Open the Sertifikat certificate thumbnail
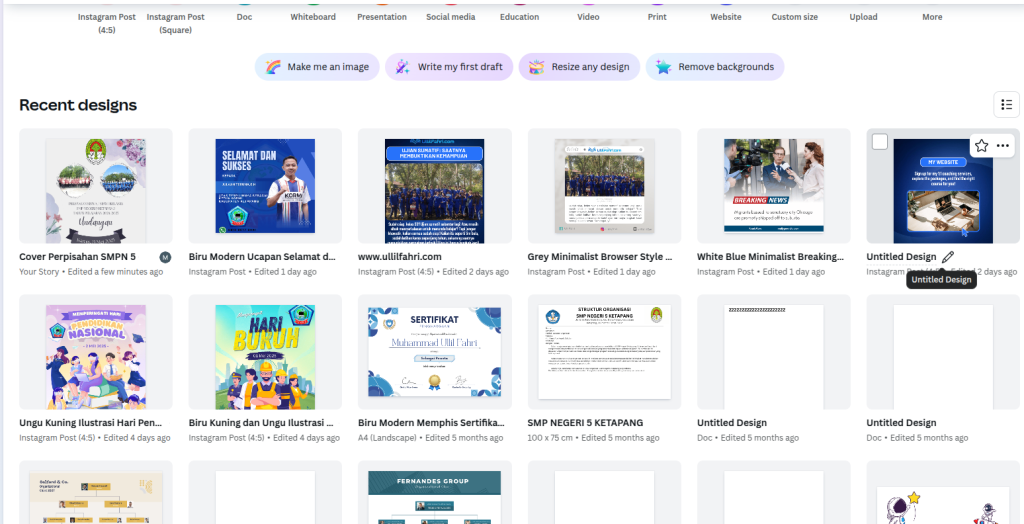1024x524 pixels. point(434,352)
